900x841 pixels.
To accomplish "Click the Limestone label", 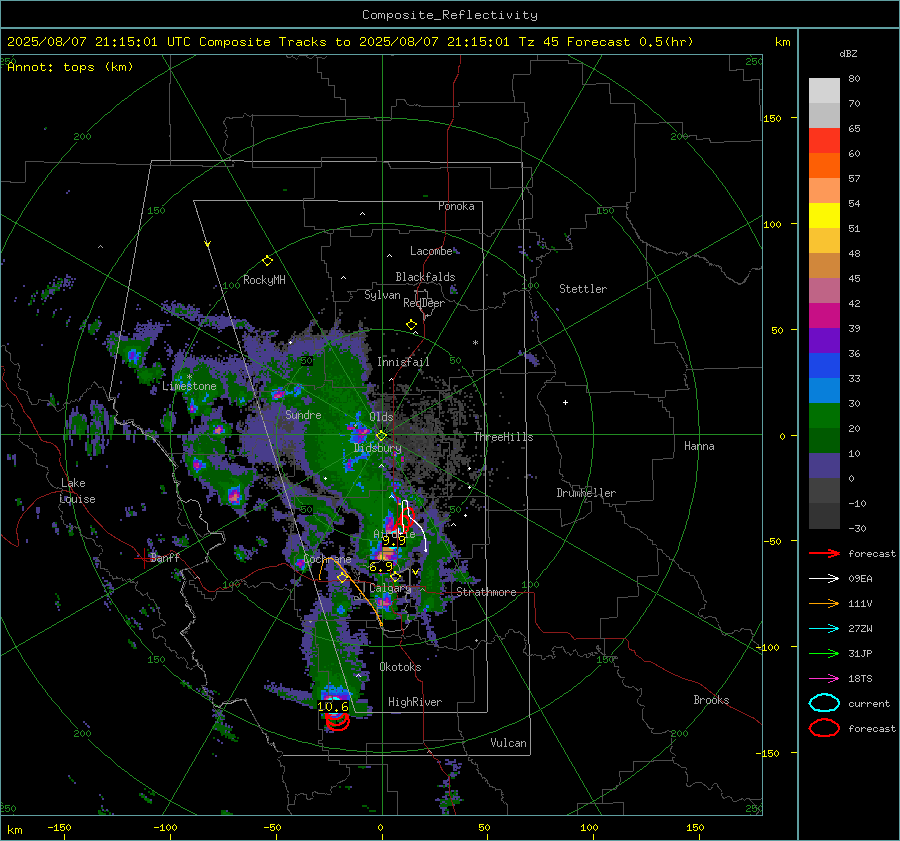I will [x=189, y=386].
